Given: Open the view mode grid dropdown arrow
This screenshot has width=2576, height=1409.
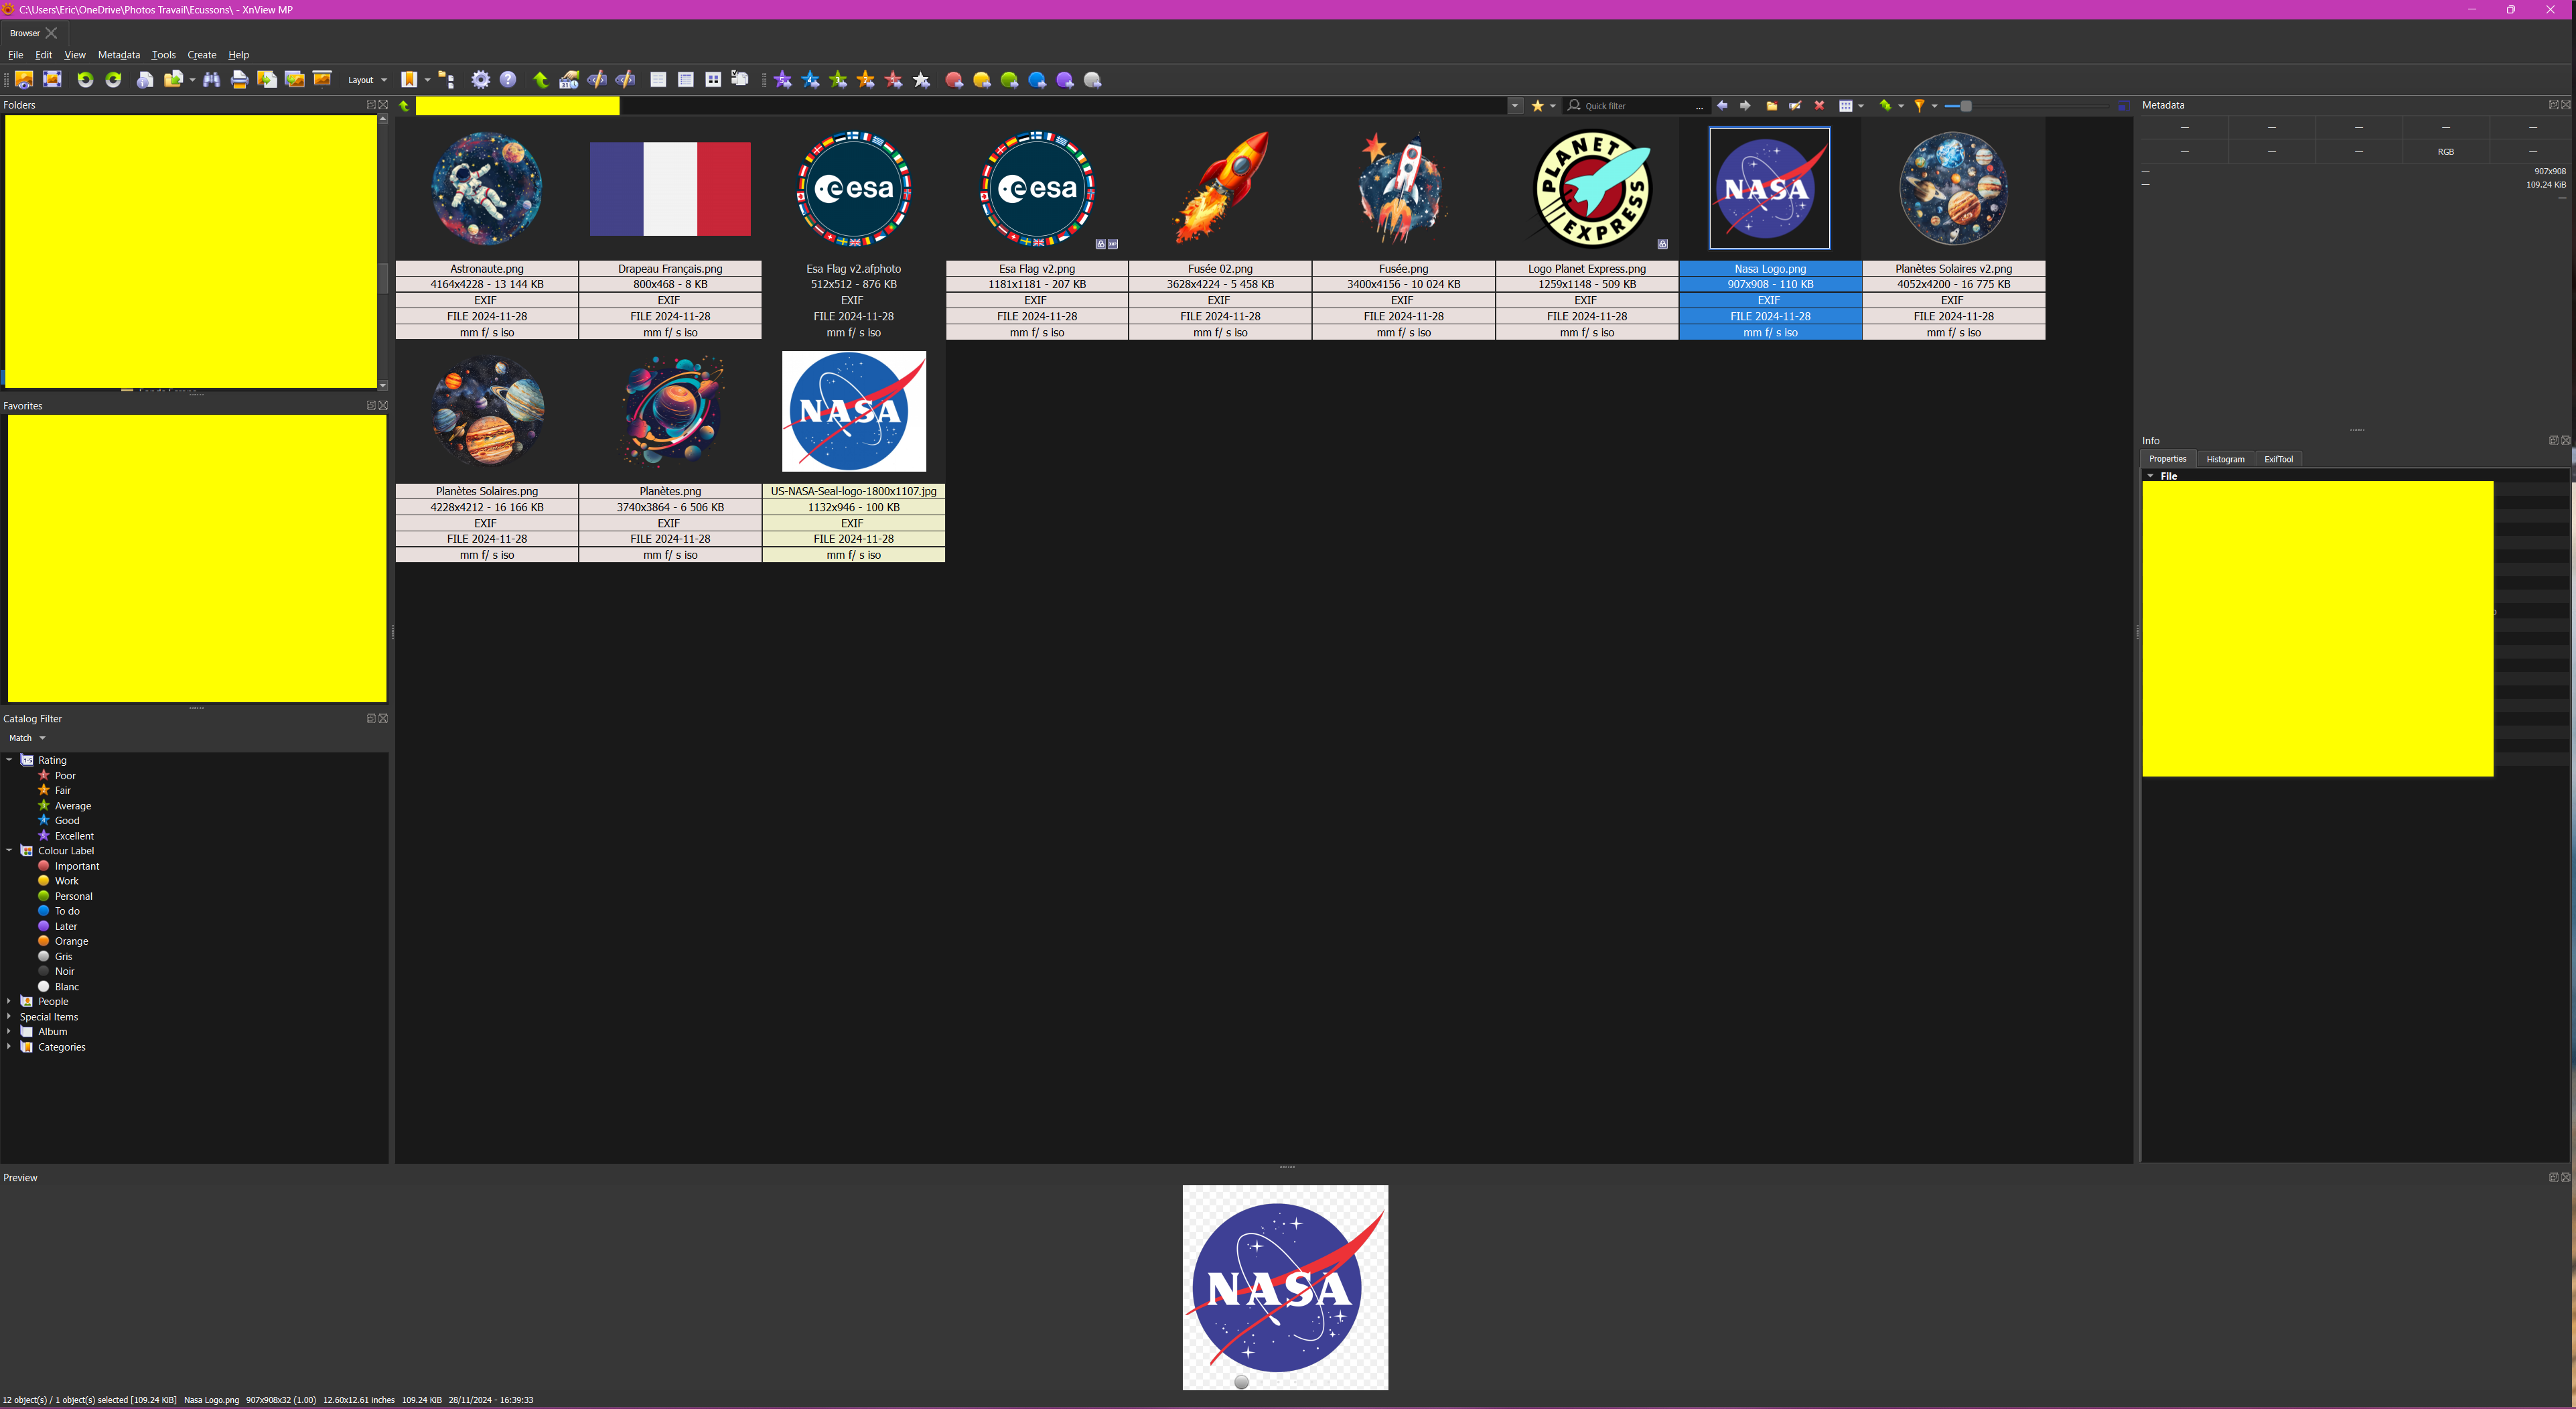Looking at the screenshot, I should click(x=1861, y=106).
